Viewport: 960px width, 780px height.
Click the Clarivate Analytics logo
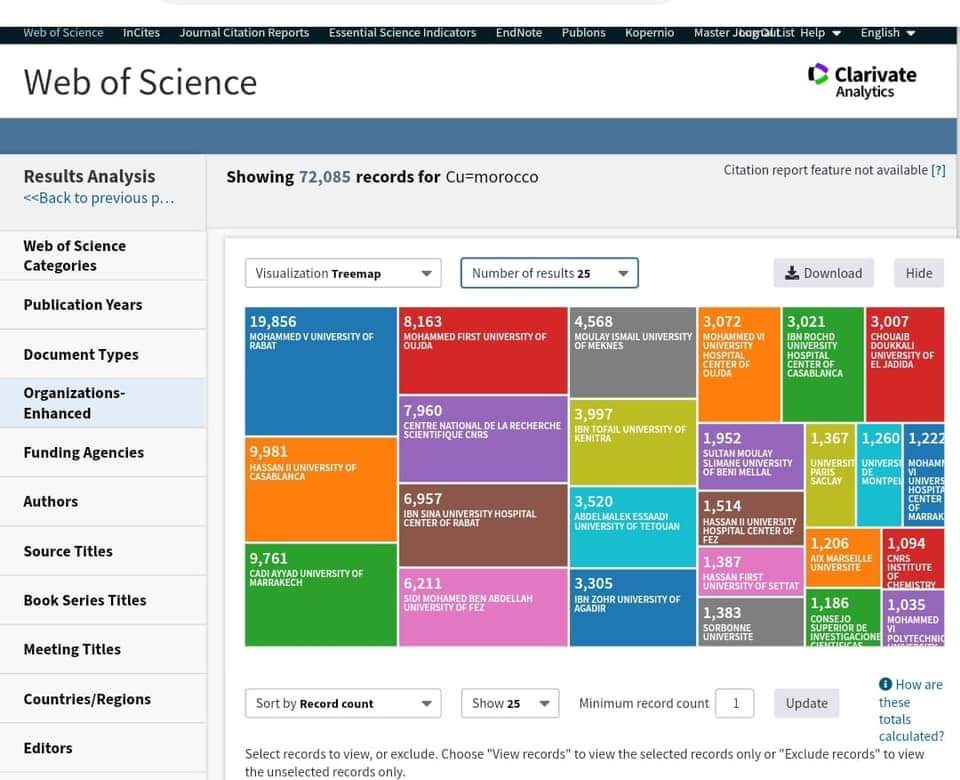(862, 81)
